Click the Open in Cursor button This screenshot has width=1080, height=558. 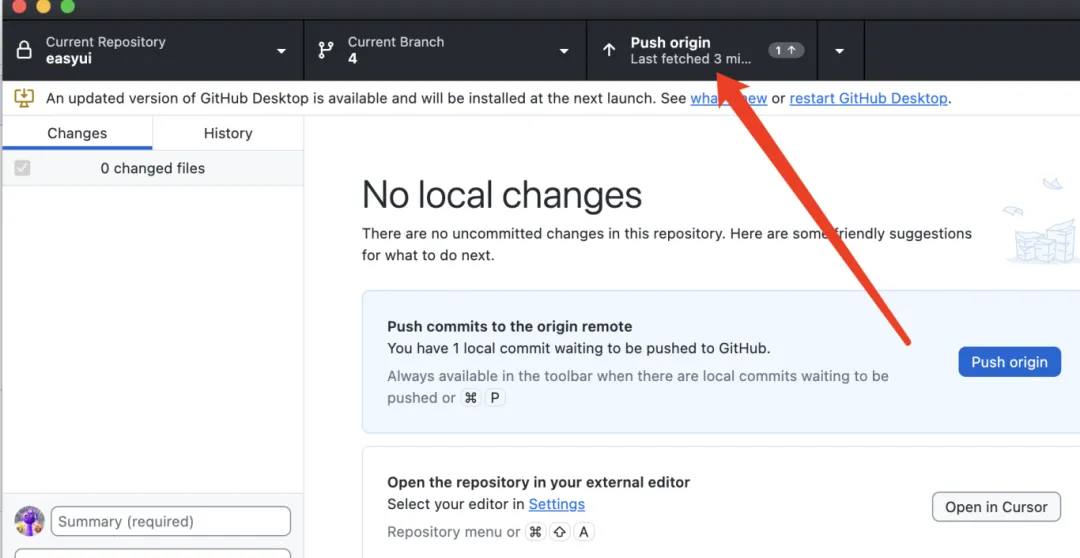click(x=996, y=506)
